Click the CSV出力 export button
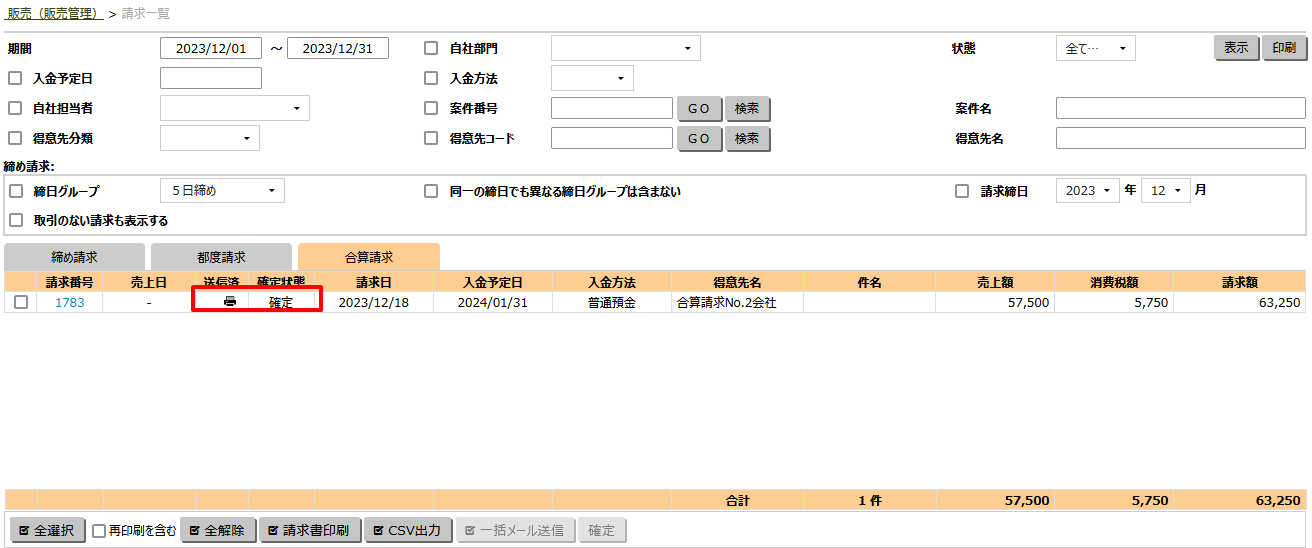The image size is (1312, 548). tap(406, 530)
